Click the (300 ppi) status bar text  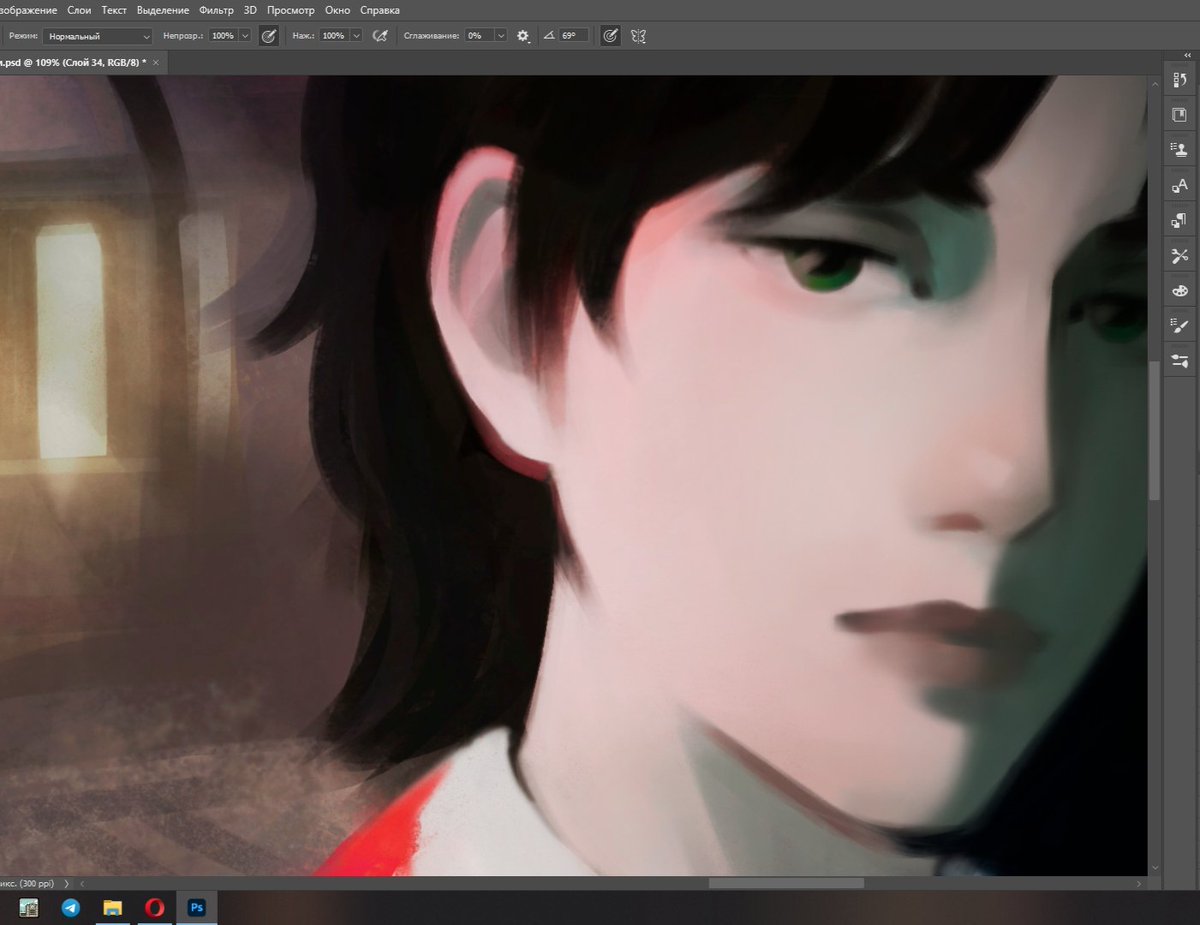(38, 884)
